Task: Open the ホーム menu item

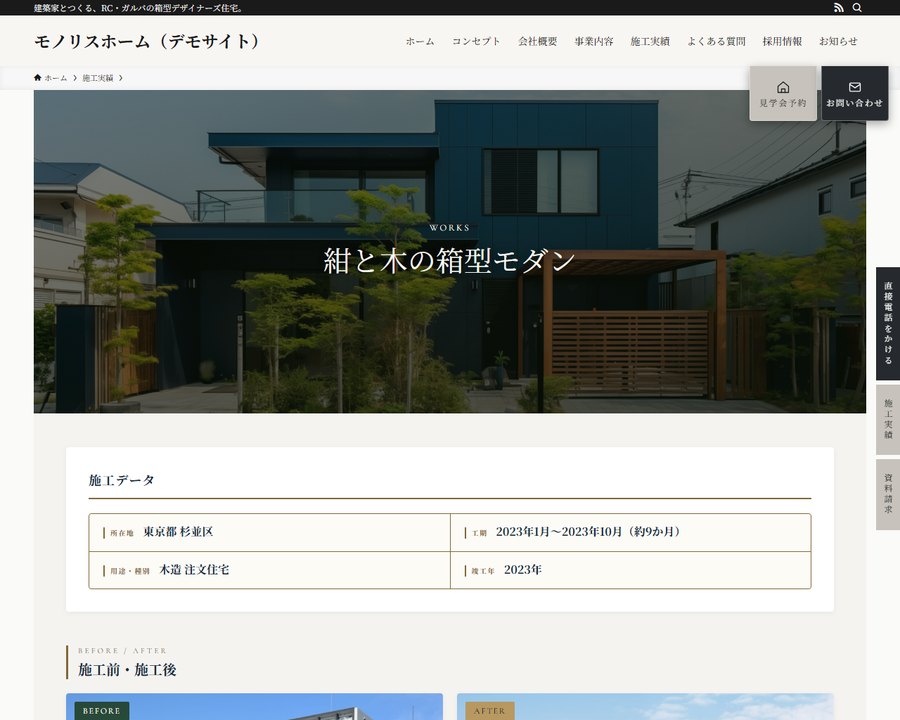Action: (420, 41)
